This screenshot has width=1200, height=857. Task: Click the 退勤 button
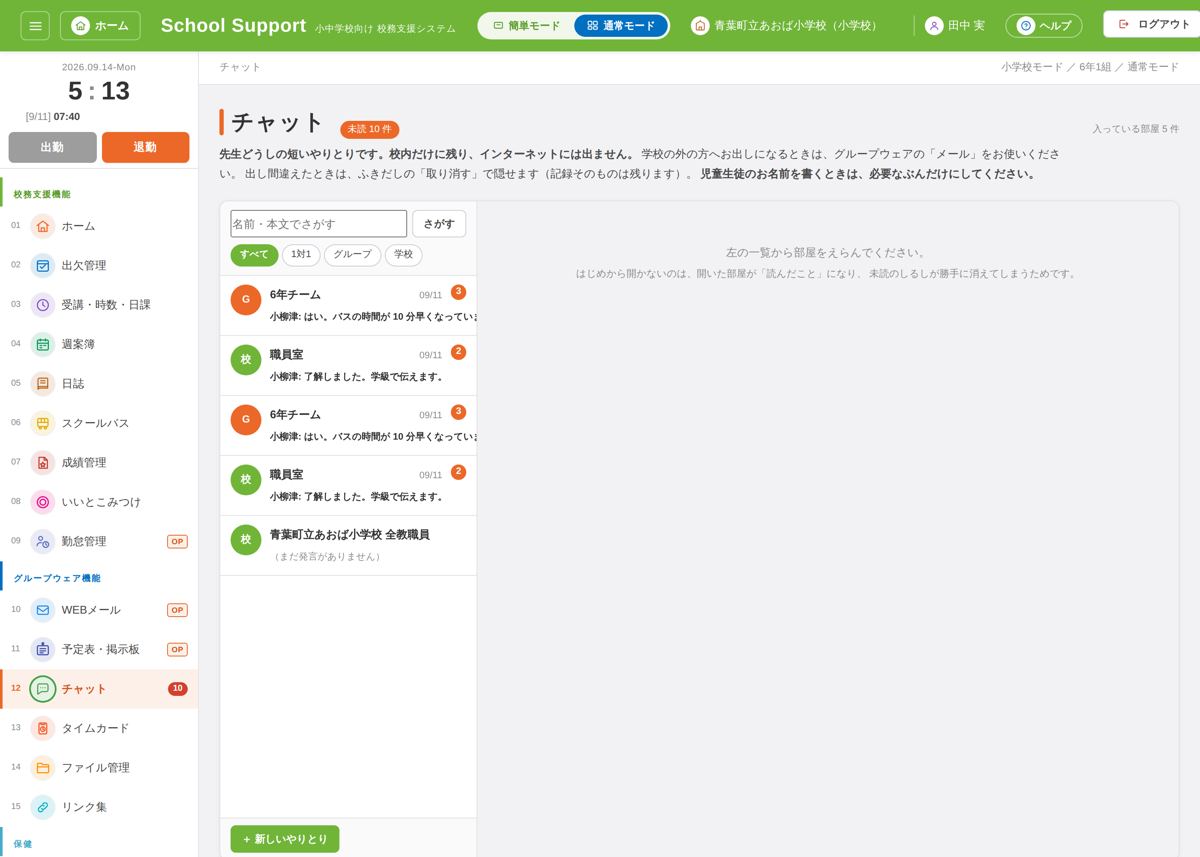point(145,147)
